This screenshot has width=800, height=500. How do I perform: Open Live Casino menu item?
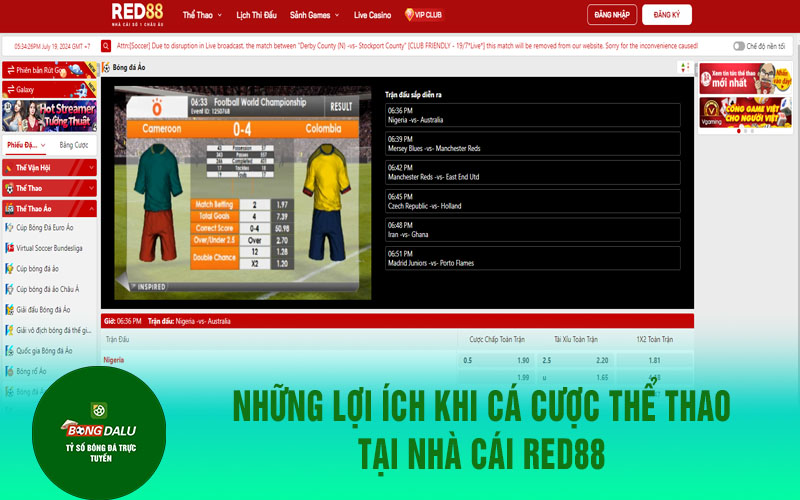372,15
